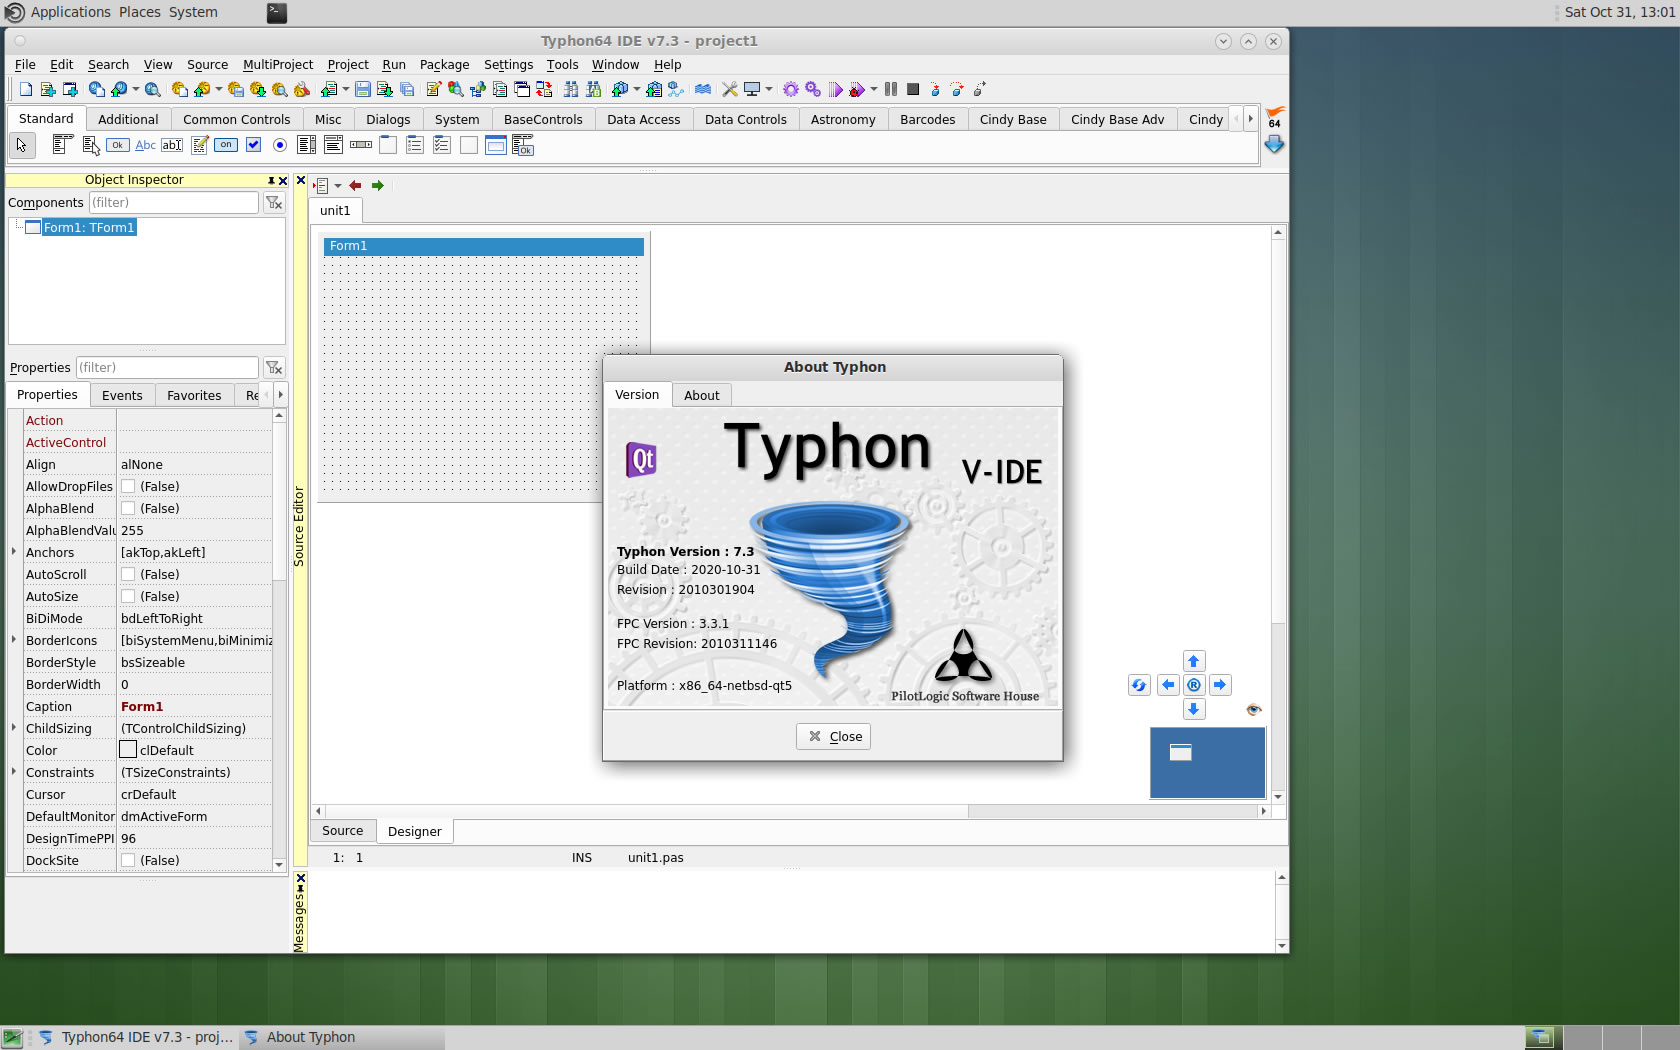Jump forward with green arrow in editor toolbar
This screenshot has width=1680, height=1050.
coord(378,185)
